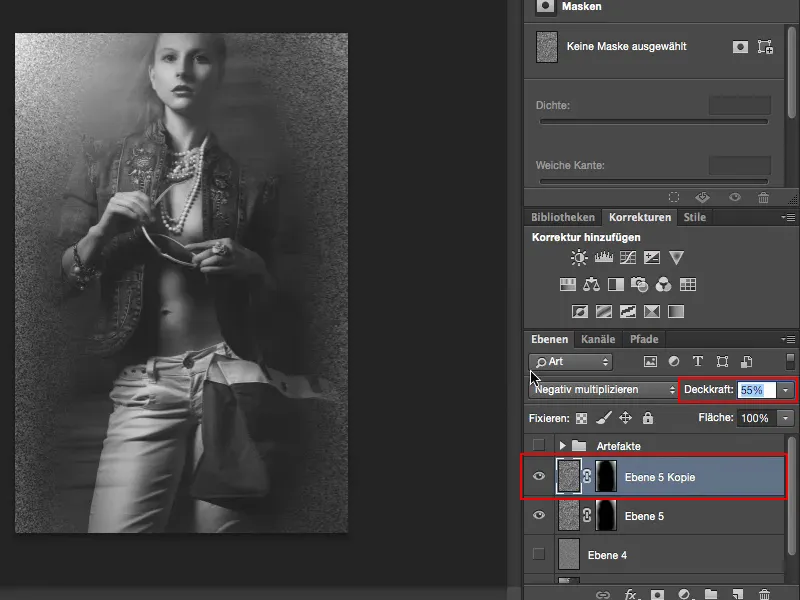
Task: Toggle visibility of Ebene 5
Action: click(x=540, y=515)
